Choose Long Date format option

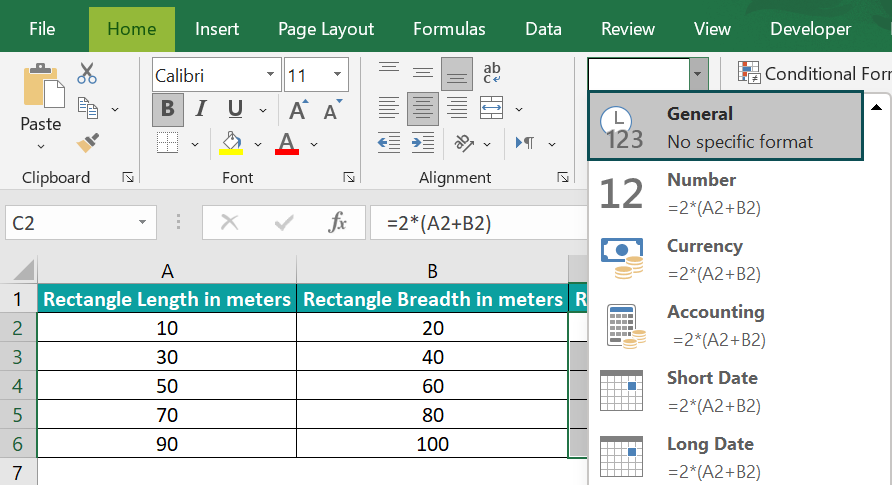pyautogui.click(x=726, y=457)
